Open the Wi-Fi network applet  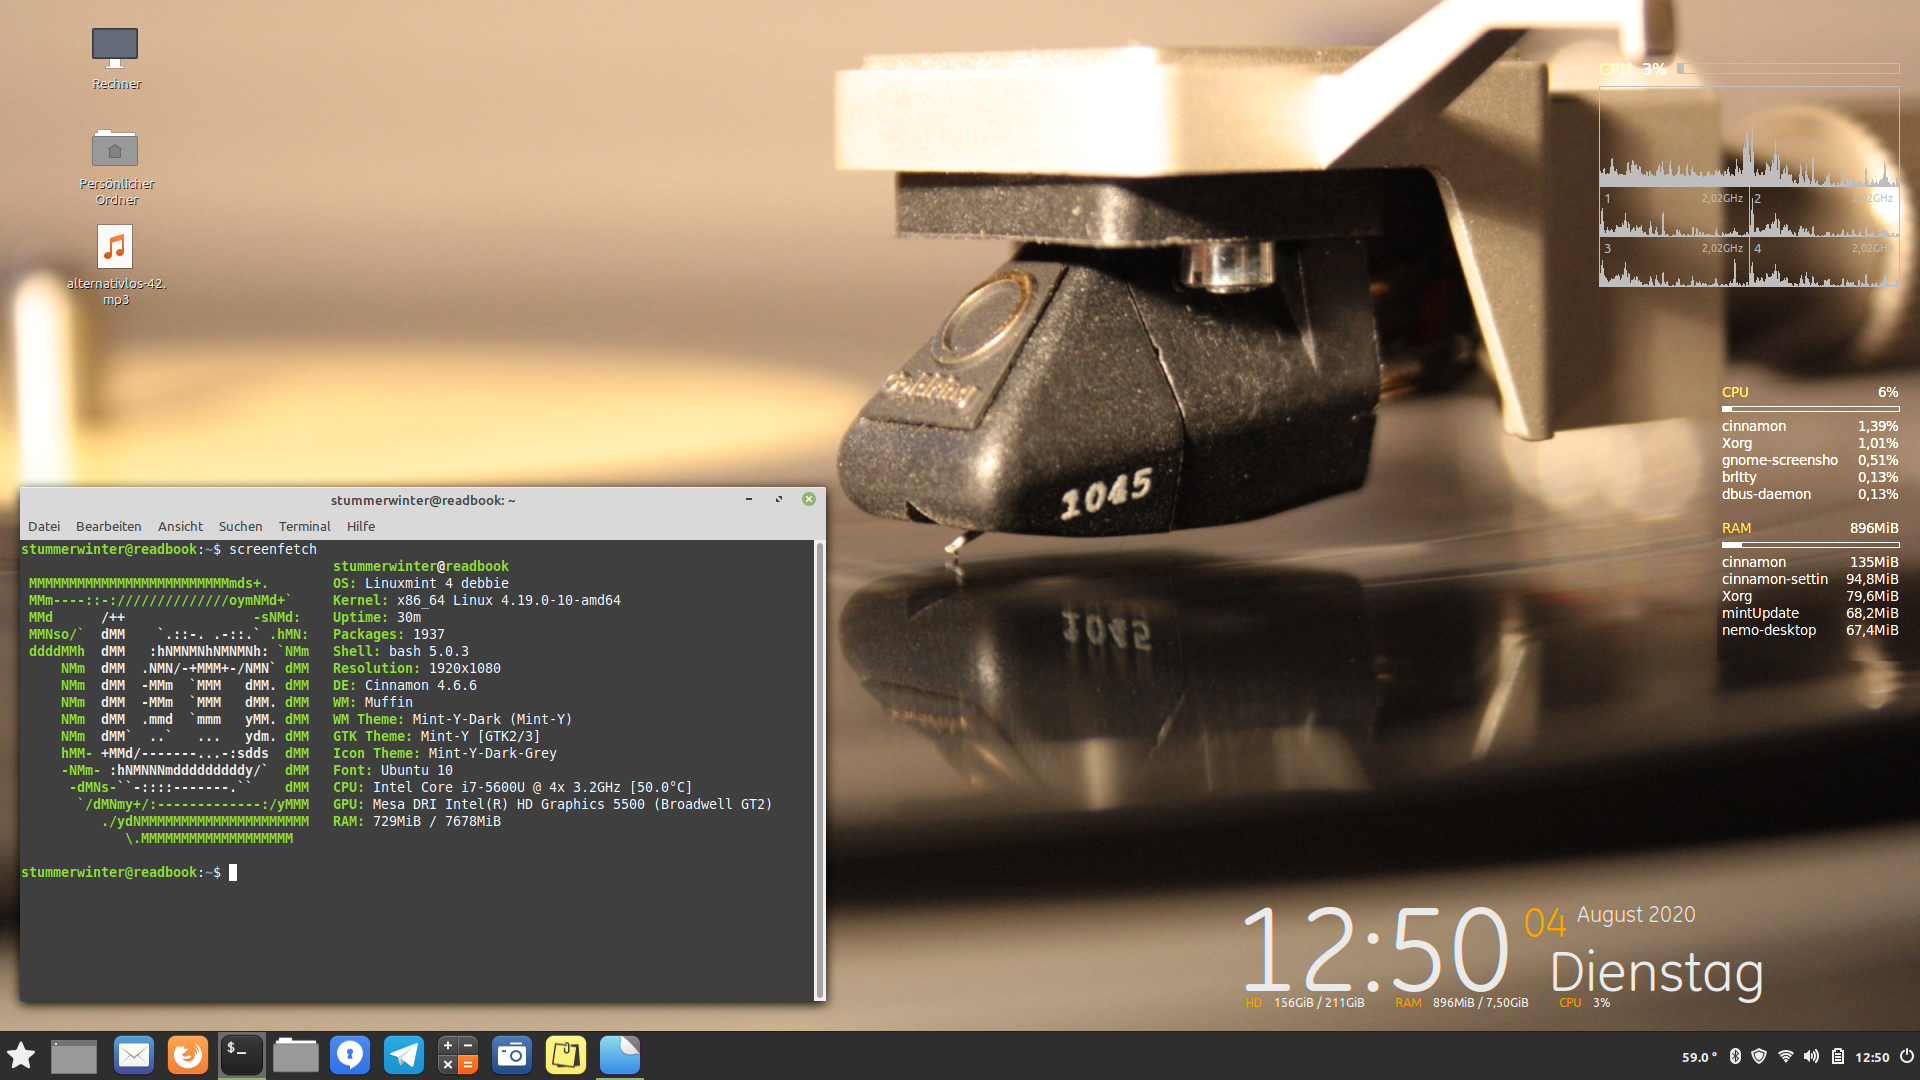point(1786,1056)
